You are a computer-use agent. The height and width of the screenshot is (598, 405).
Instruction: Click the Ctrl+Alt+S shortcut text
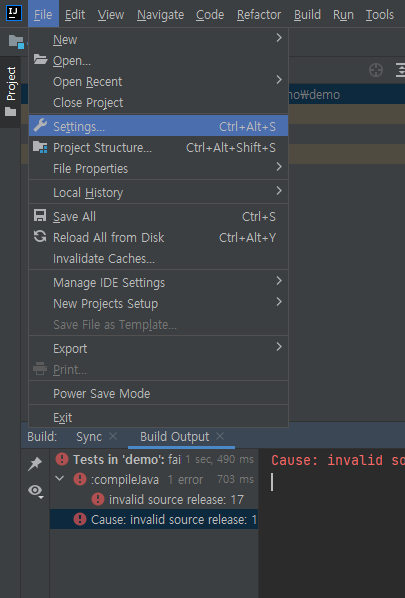pos(247,126)
